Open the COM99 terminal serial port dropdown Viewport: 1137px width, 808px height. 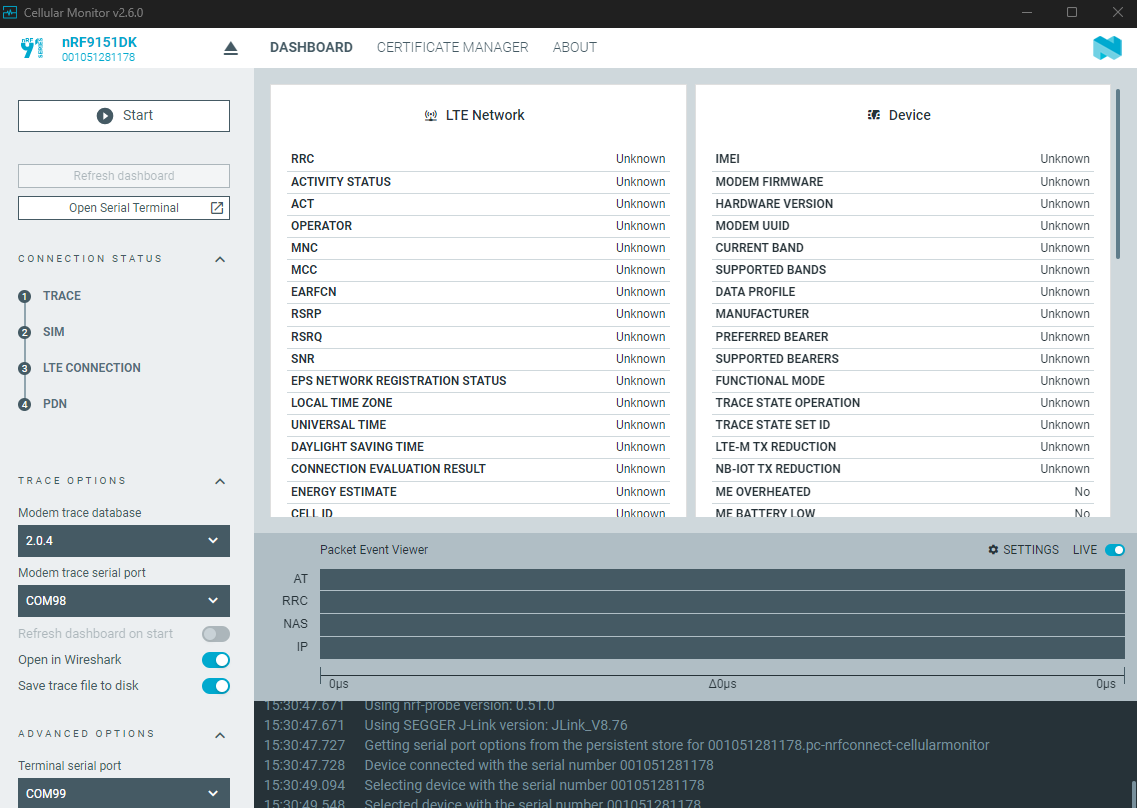[124, 793]
